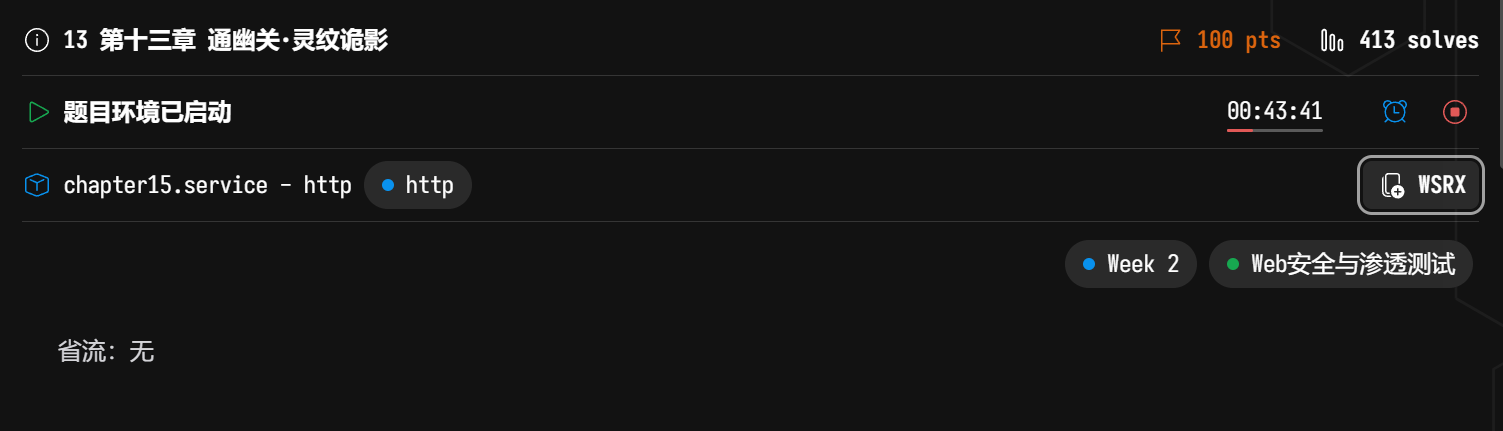The image size is (1503, 431).
Task: Click the blue cube service icon
Action: [x=37, y=185]
